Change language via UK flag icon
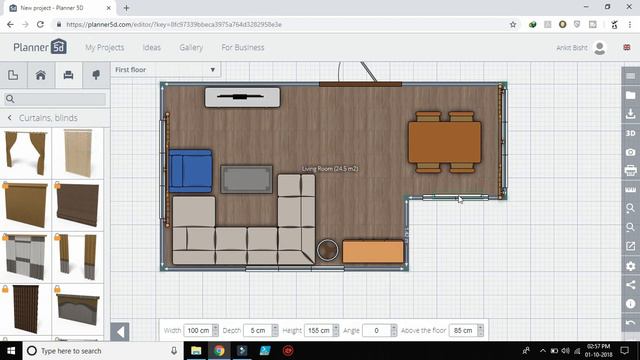Viewport: 640px width, 360px height. 627,47
